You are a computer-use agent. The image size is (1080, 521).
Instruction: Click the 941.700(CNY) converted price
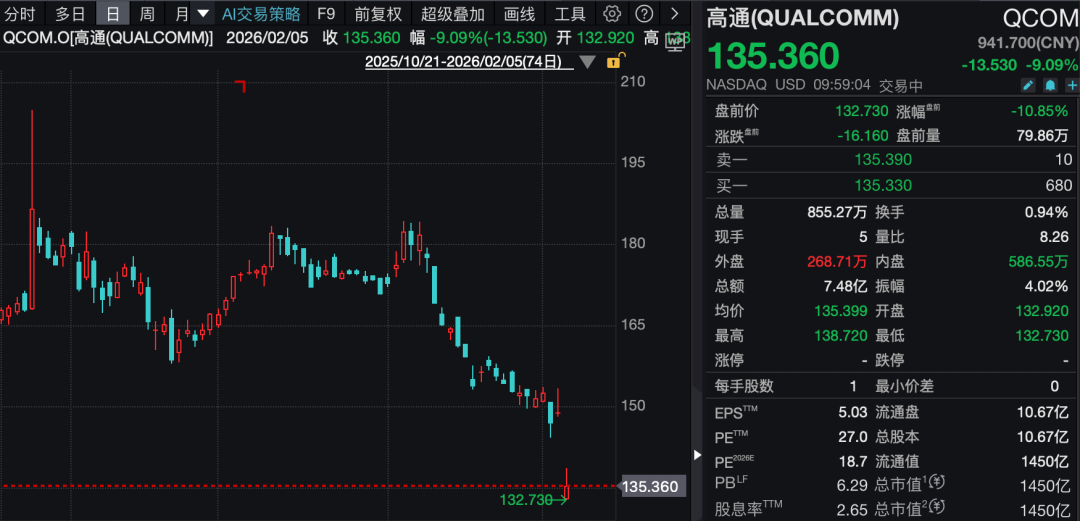point(1028,43)
